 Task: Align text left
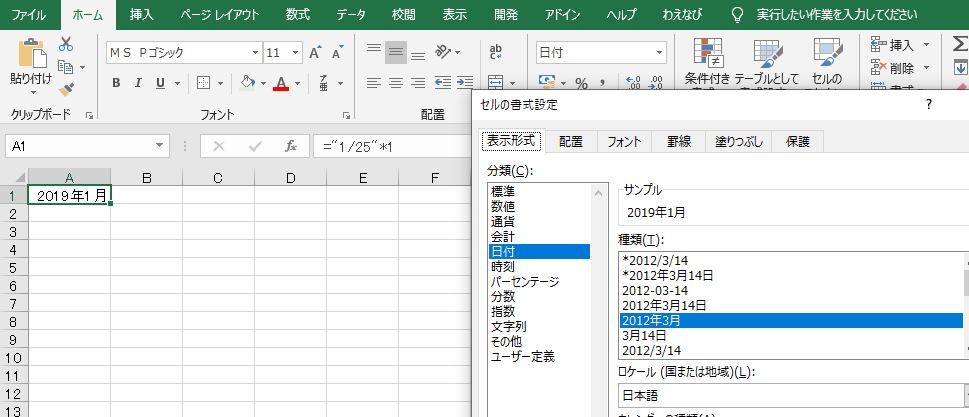[374, 83]
